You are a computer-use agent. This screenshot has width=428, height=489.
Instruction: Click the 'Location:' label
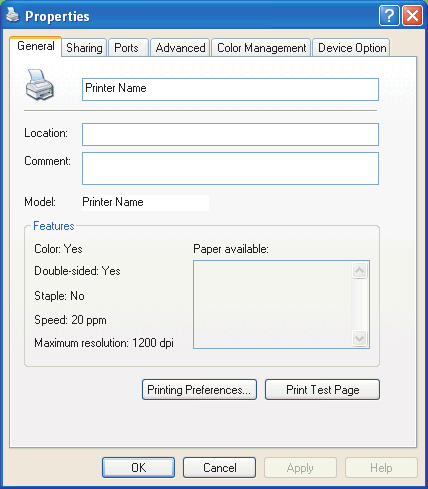tap(46, 133)
